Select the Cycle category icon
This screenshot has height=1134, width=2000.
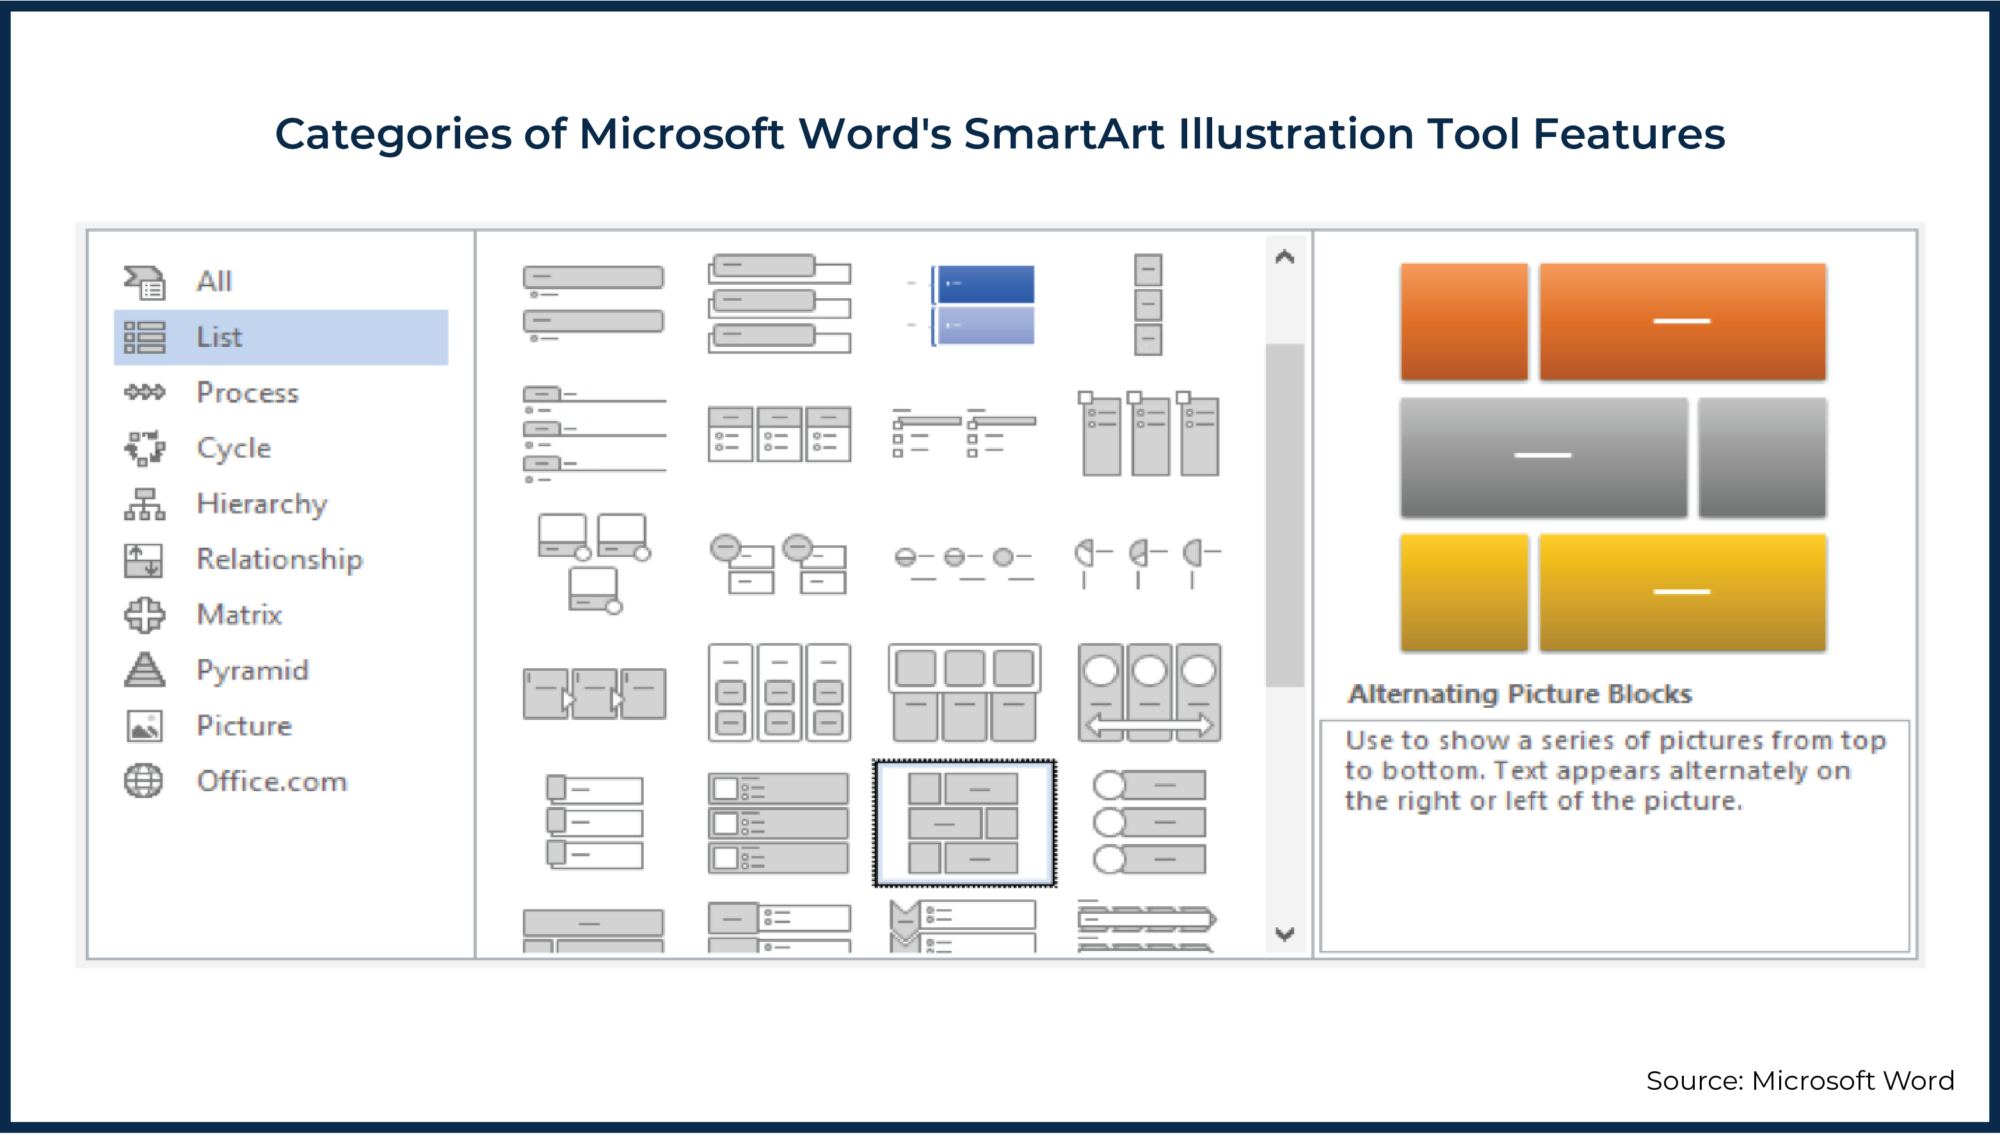coord(143,447)
